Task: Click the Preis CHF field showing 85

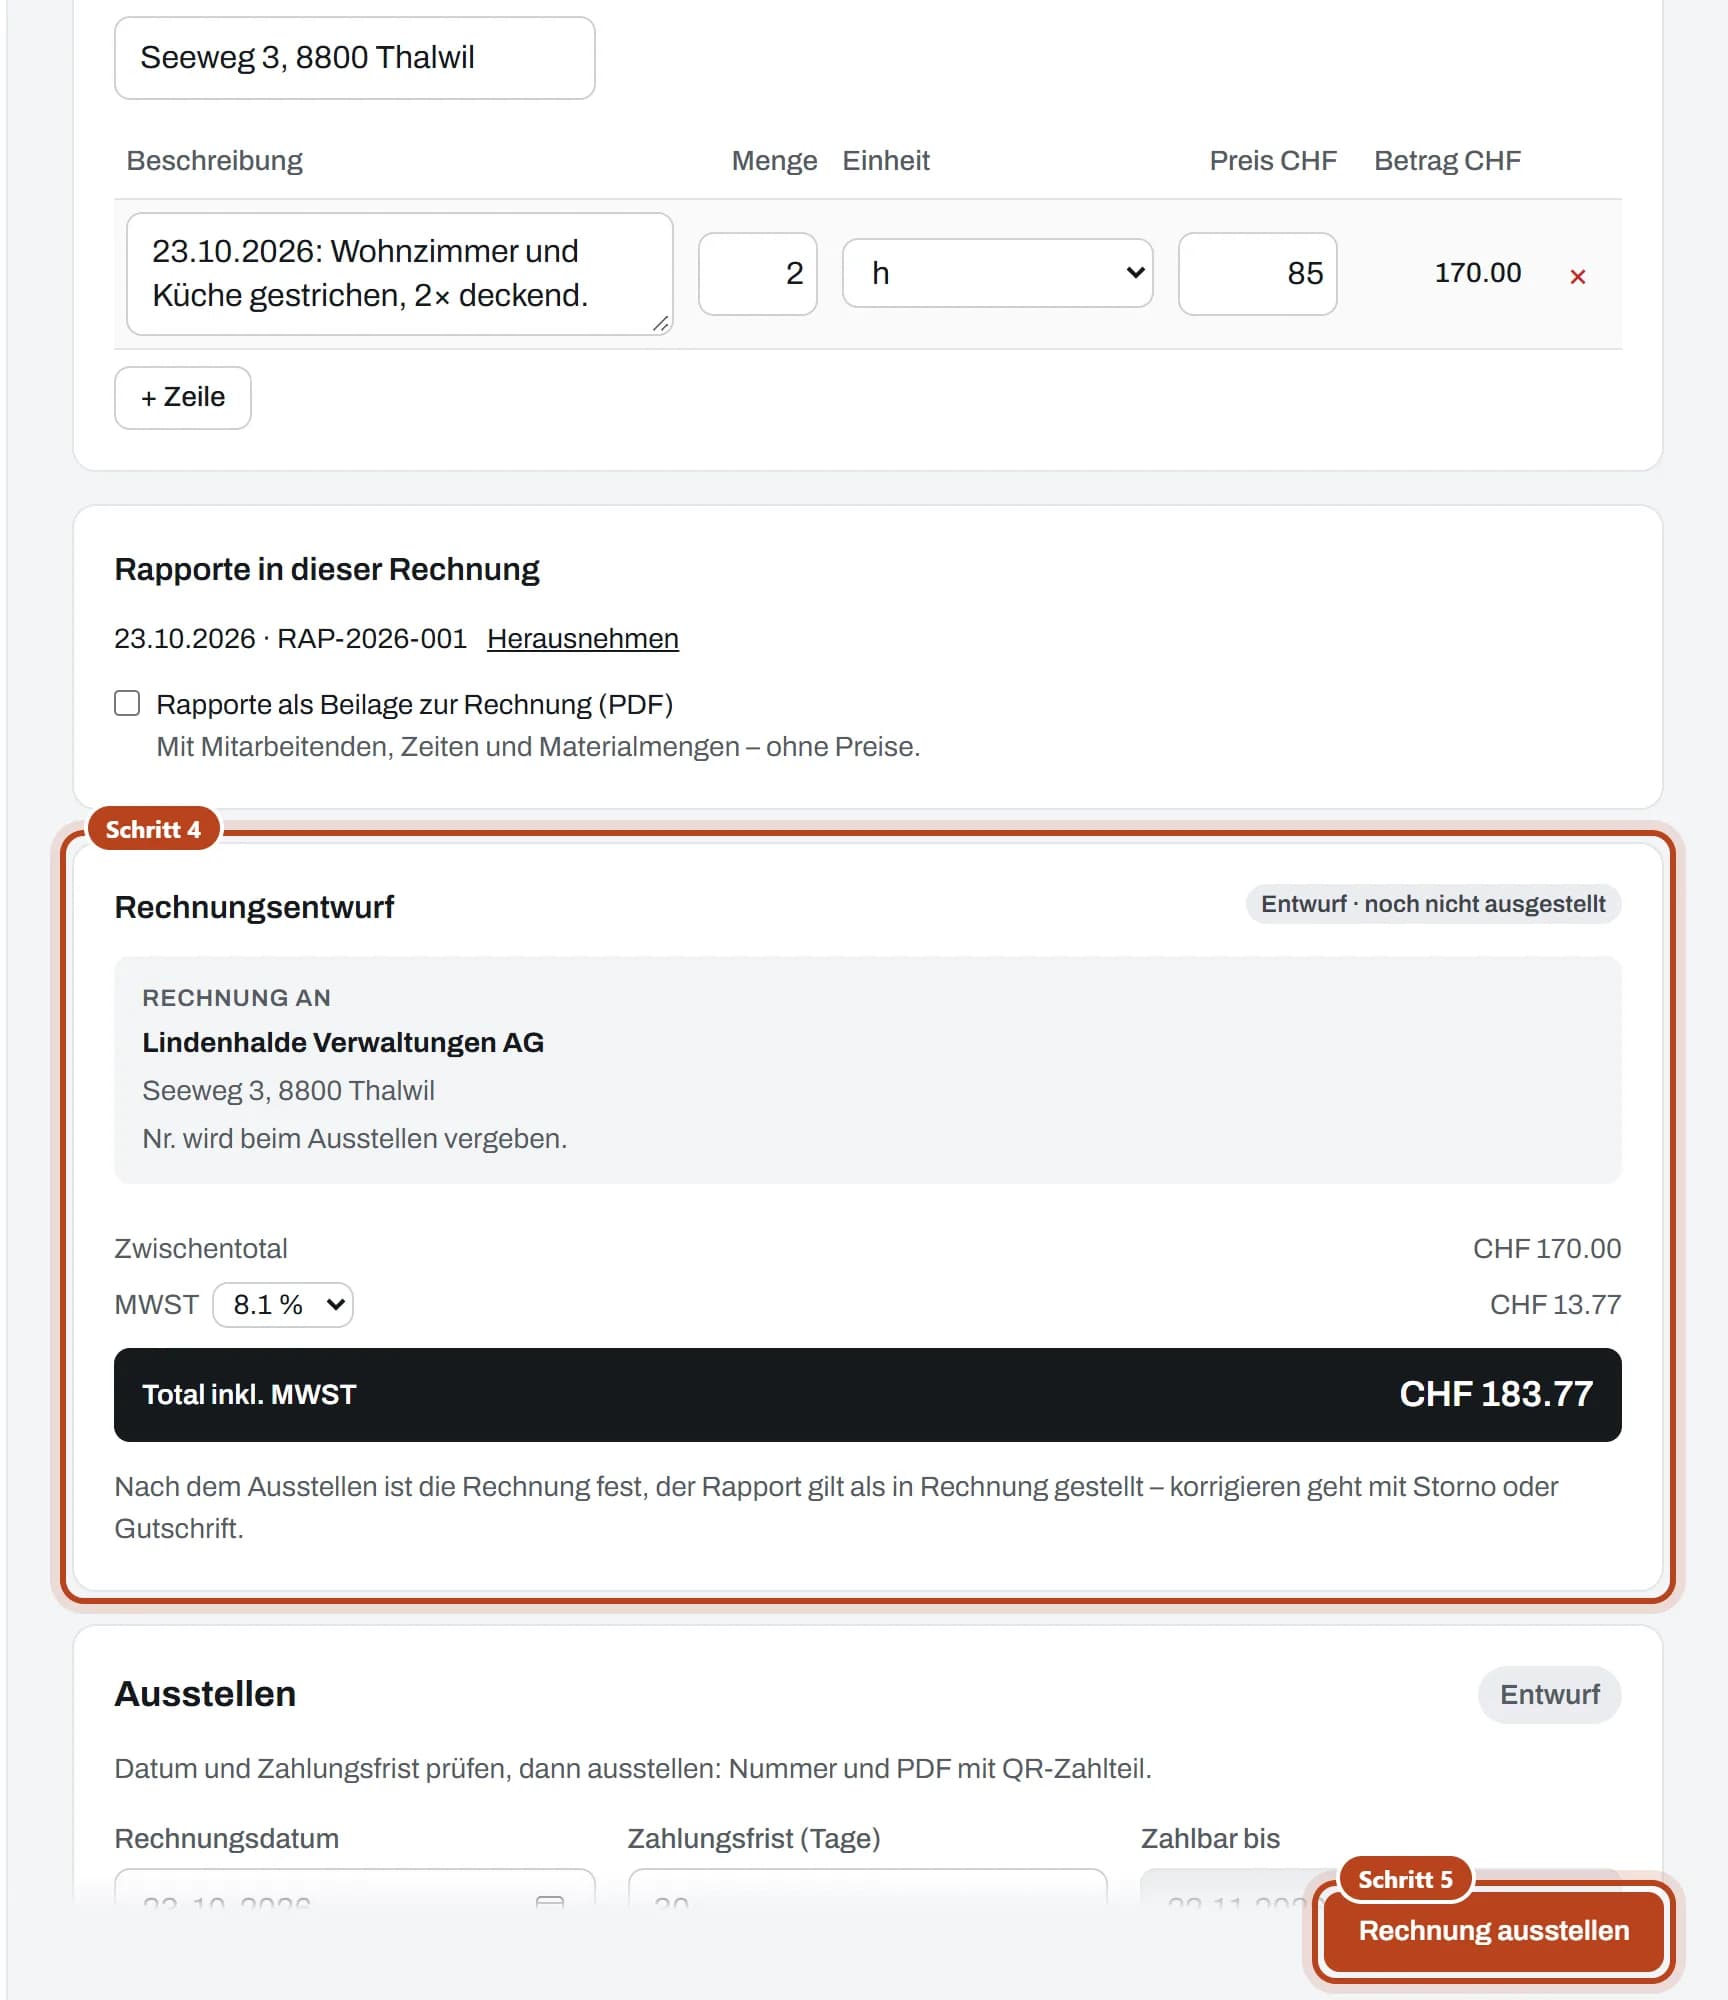Action: click(1257, 274)
